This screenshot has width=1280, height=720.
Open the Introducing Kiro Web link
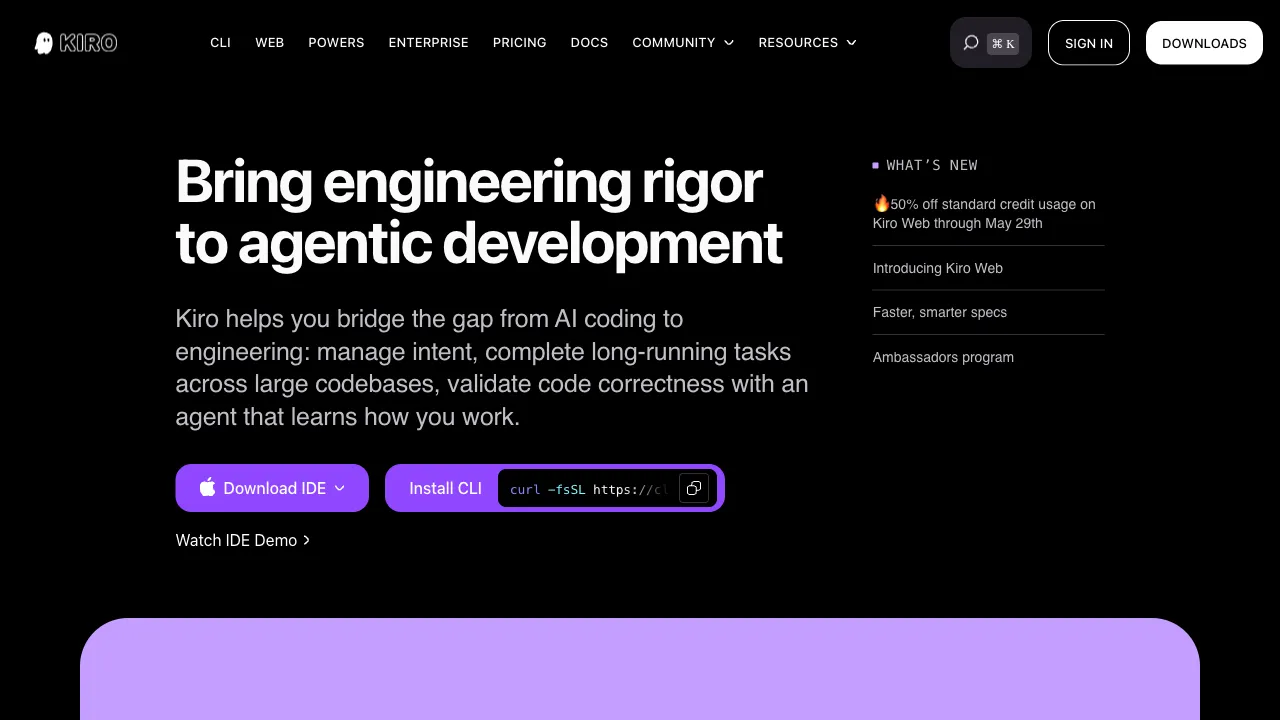938,268
